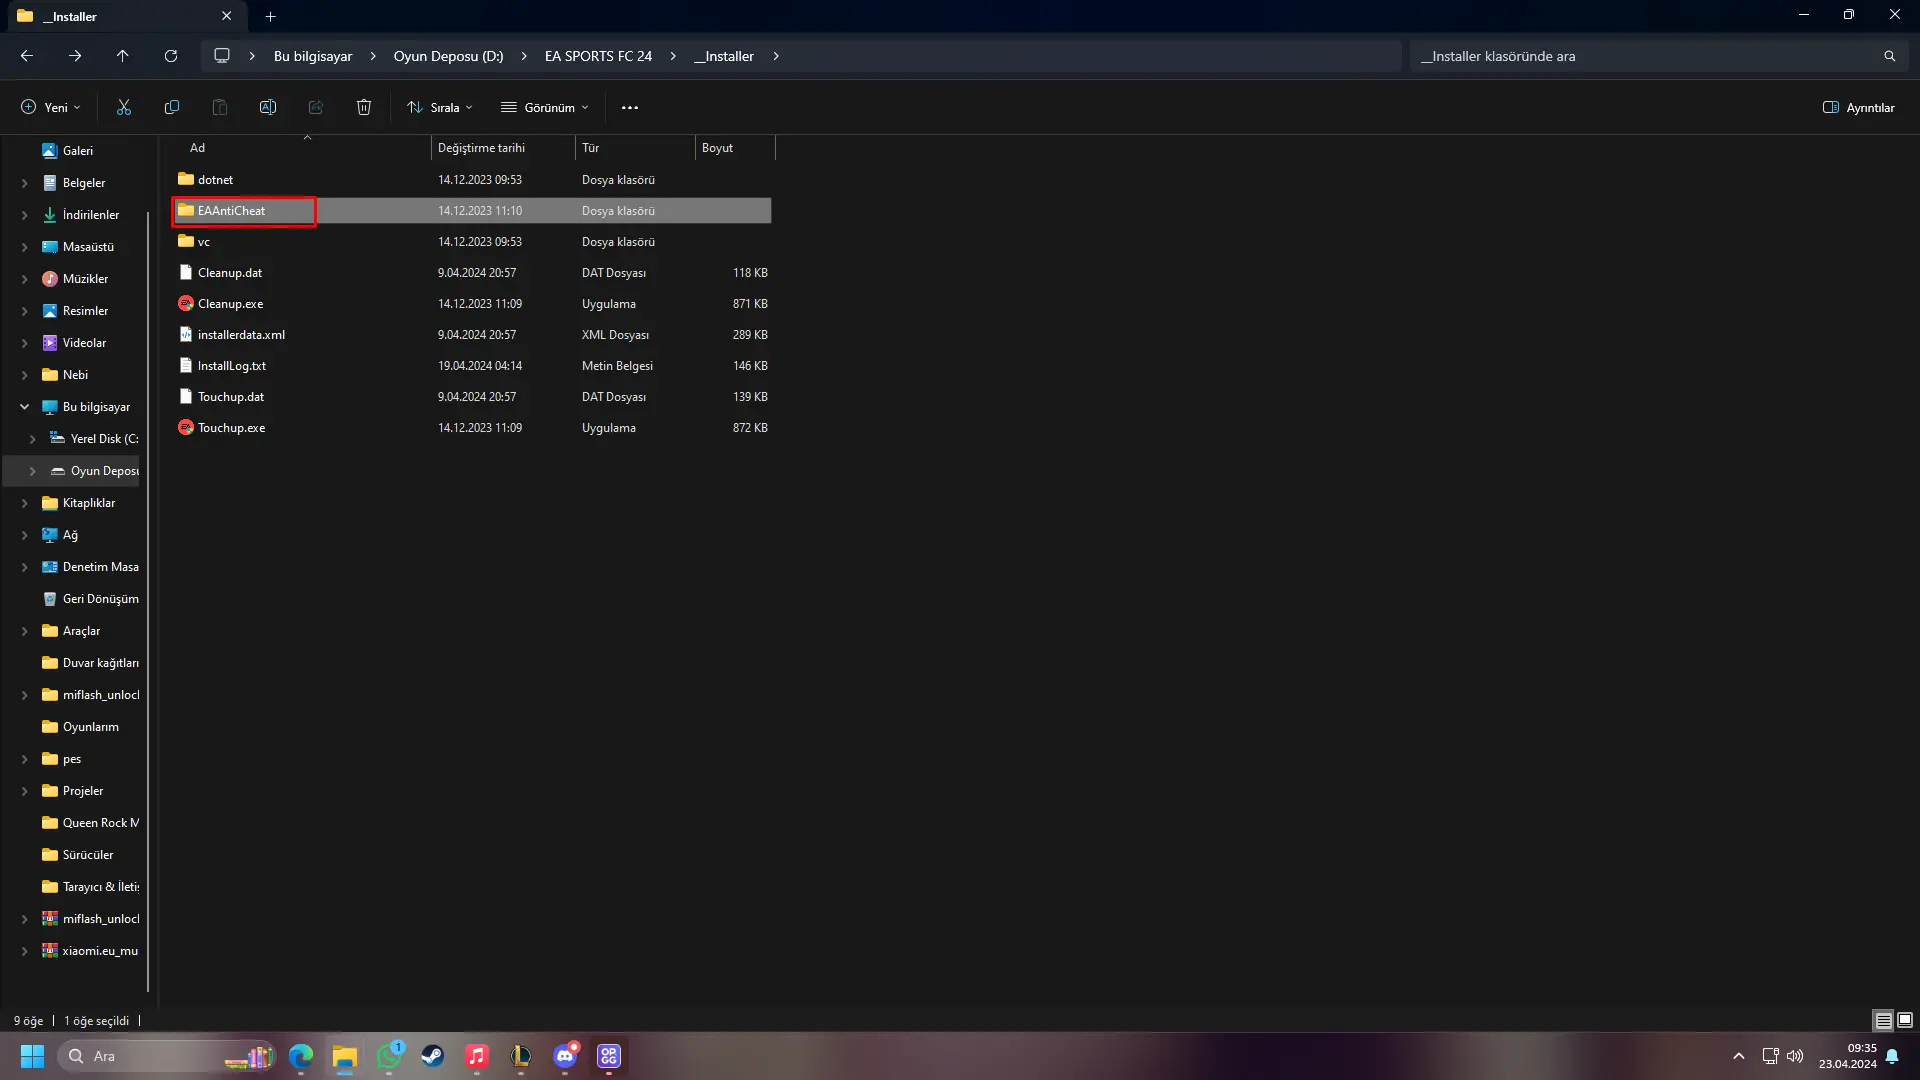Sort by the Boyut column header
The width and height of the screenshot is (1920, 1080).
click(x=735, y=148)
